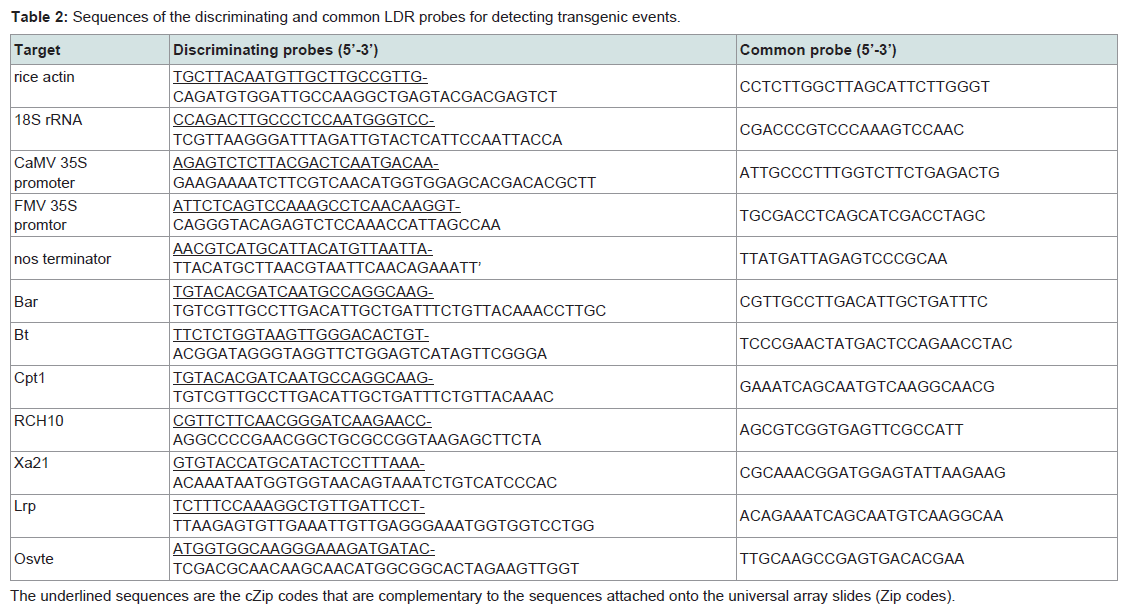Select the nos terminator target cell
The width and height of the screenshot is (1127, 616).
[90, 259]
